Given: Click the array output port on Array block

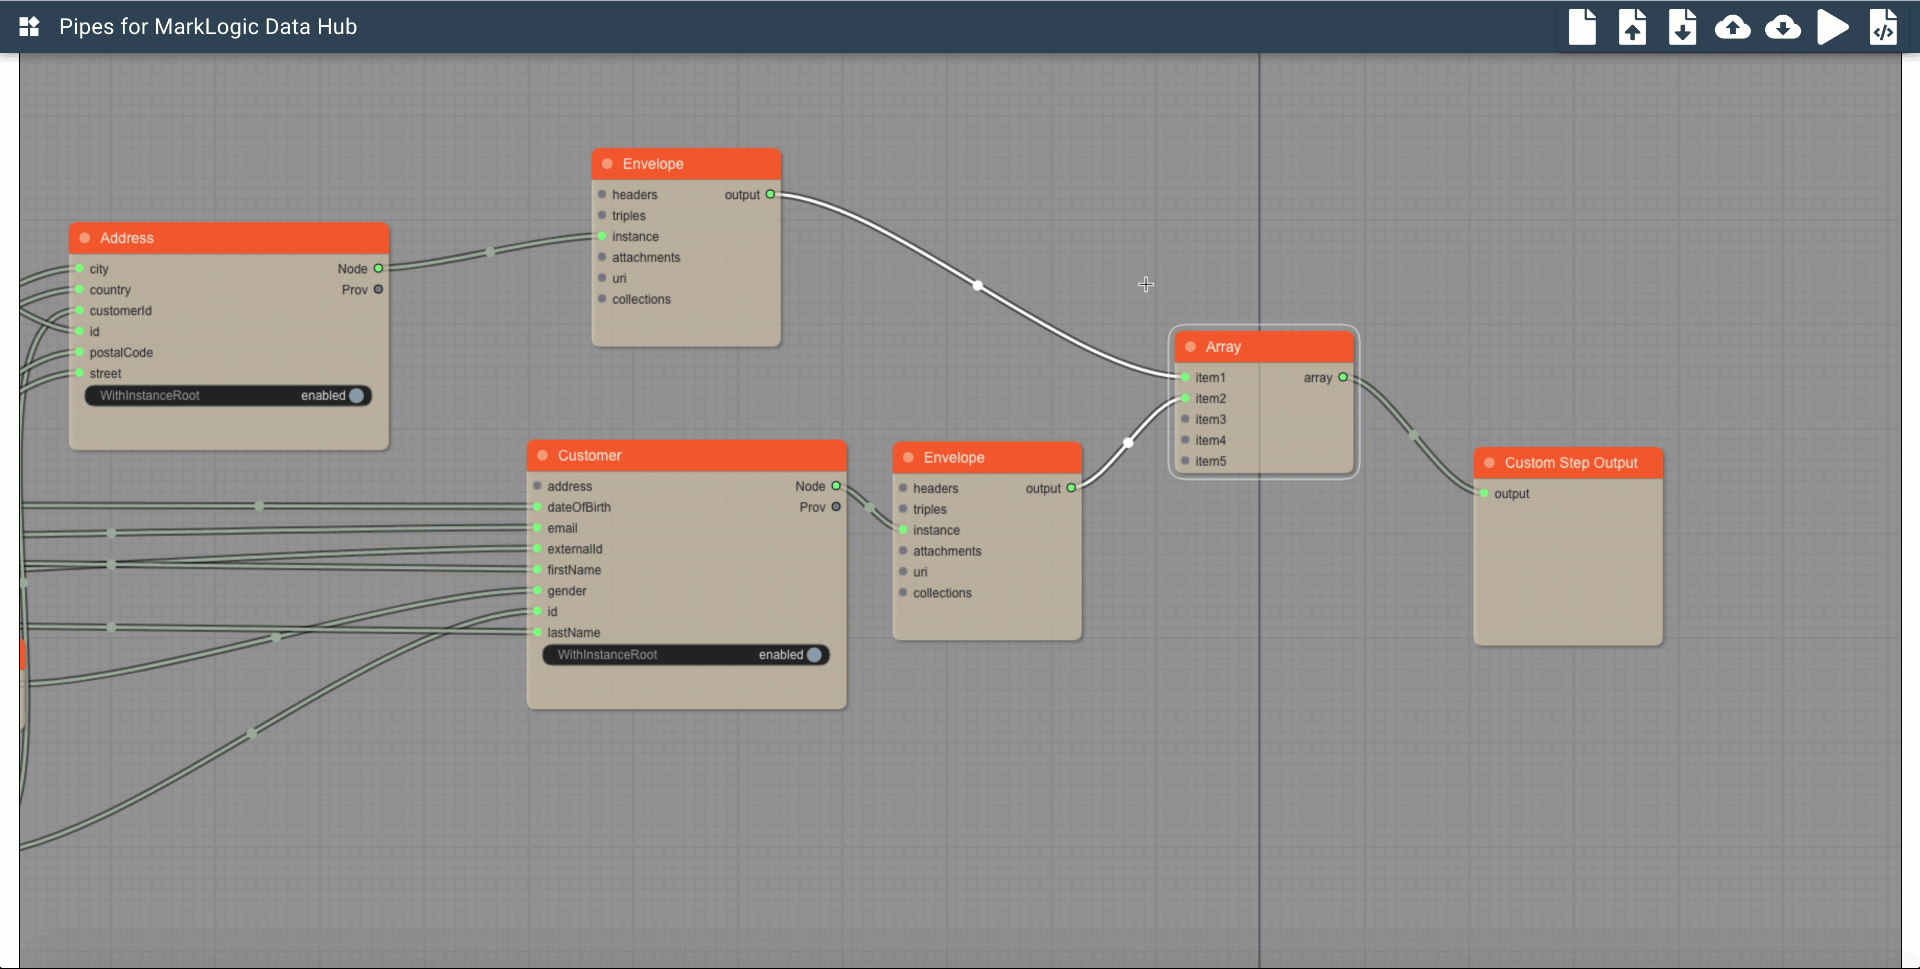Looking at the screenshot, I should tap(1343, 378).
